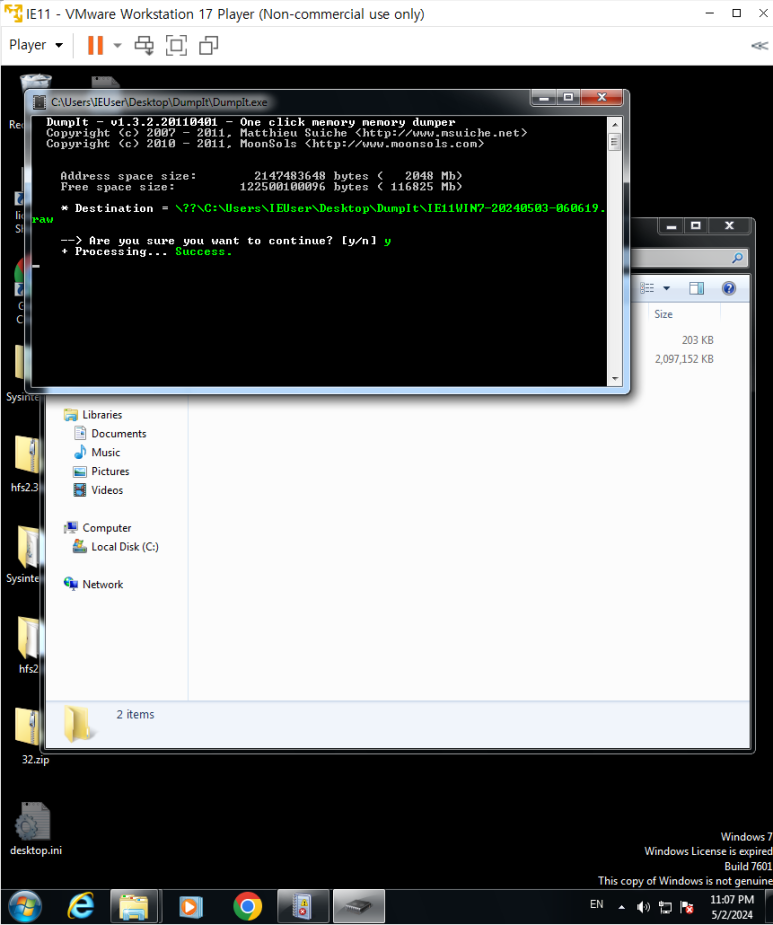Click the EN language indicator

click(x=597, y=904)
